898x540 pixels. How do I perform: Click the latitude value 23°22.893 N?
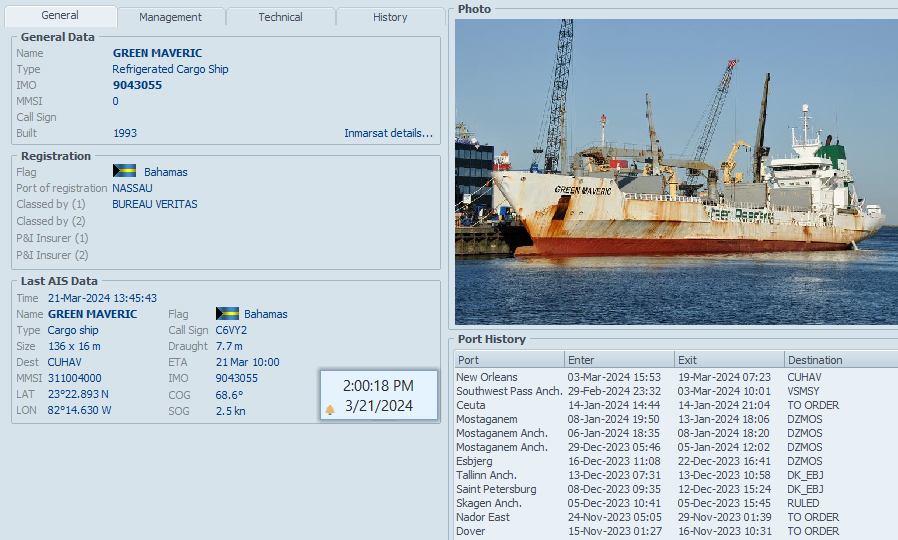click(78, 394)
